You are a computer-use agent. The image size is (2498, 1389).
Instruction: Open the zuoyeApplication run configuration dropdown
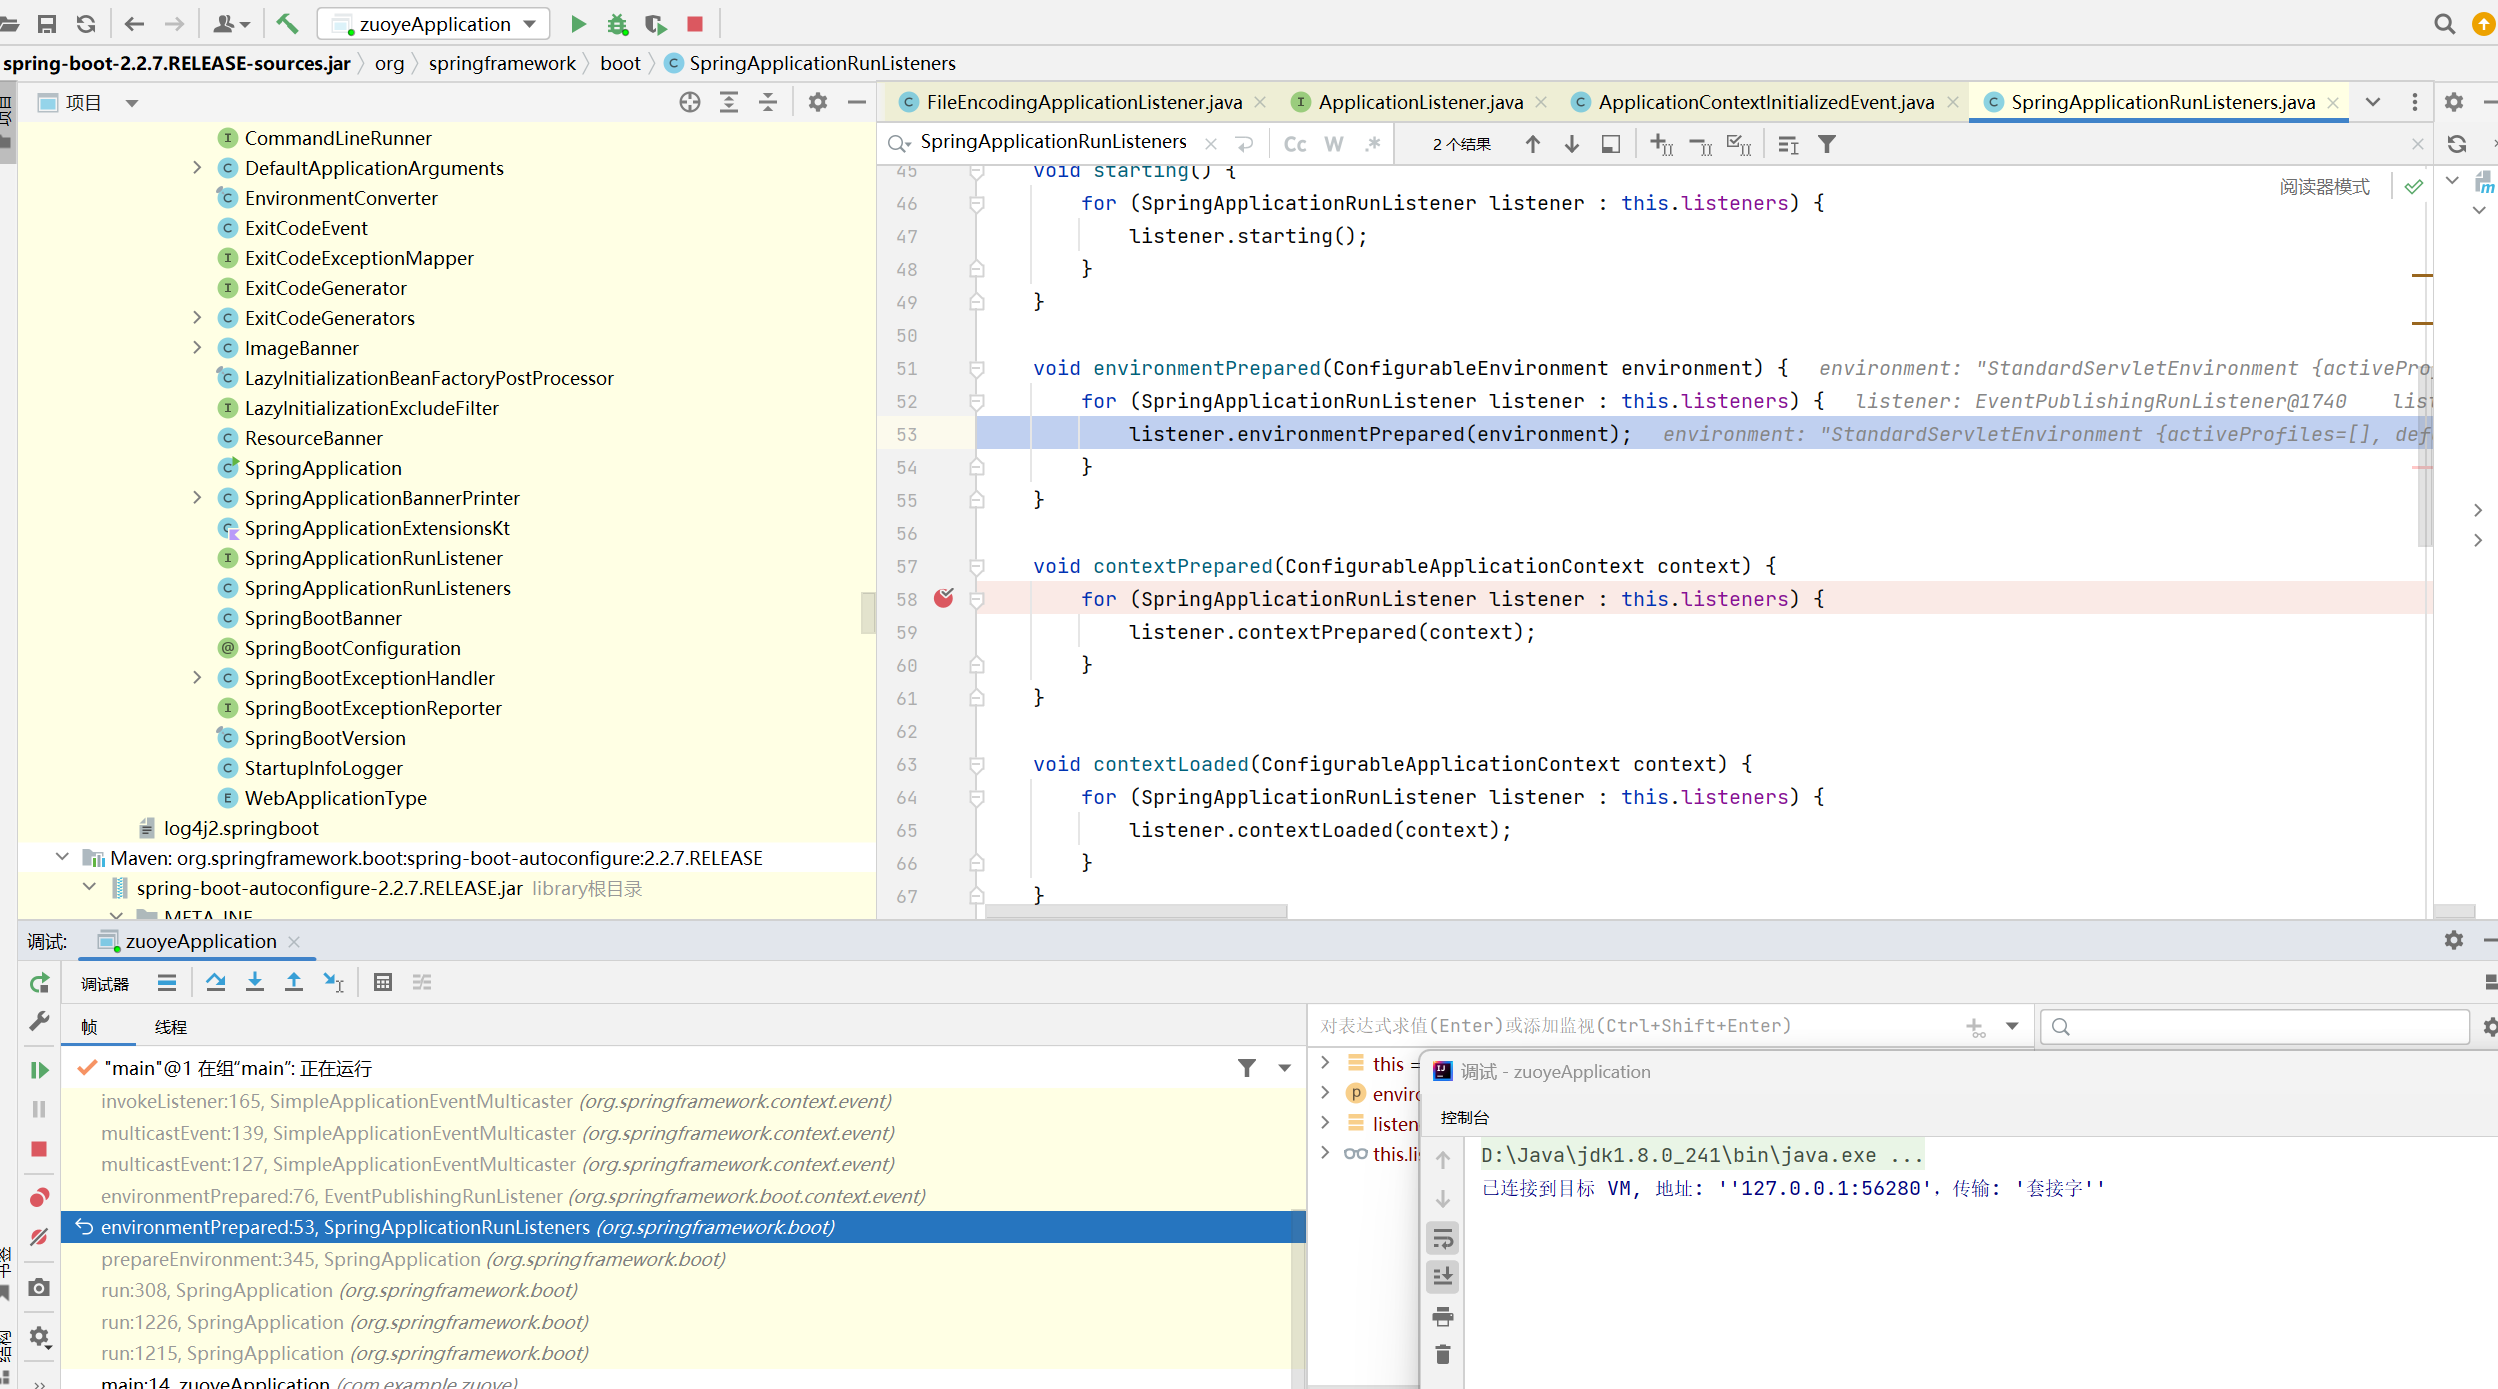pyautogui.click(x=434, y=24)
